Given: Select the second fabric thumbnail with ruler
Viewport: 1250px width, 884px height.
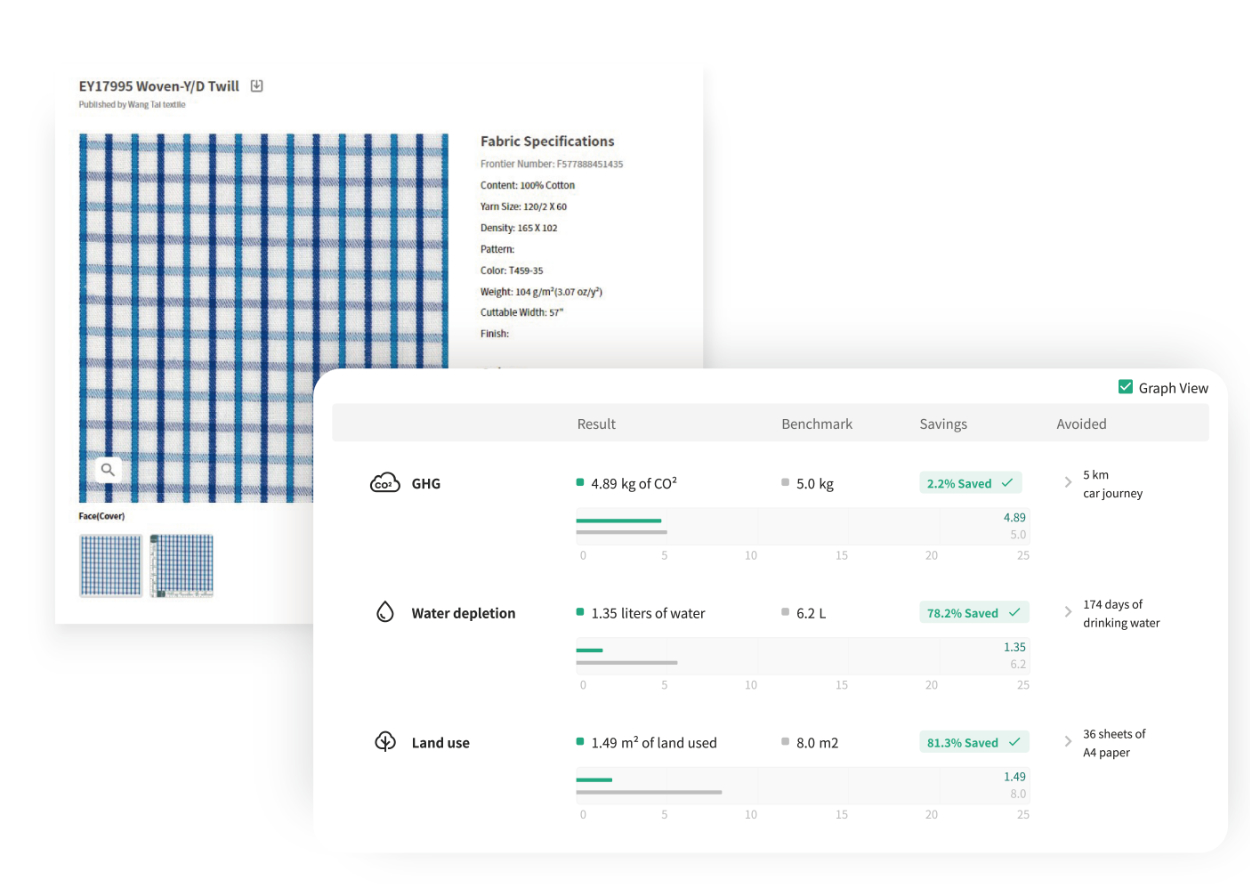Looking at the screenshot, I should (181, 566).
